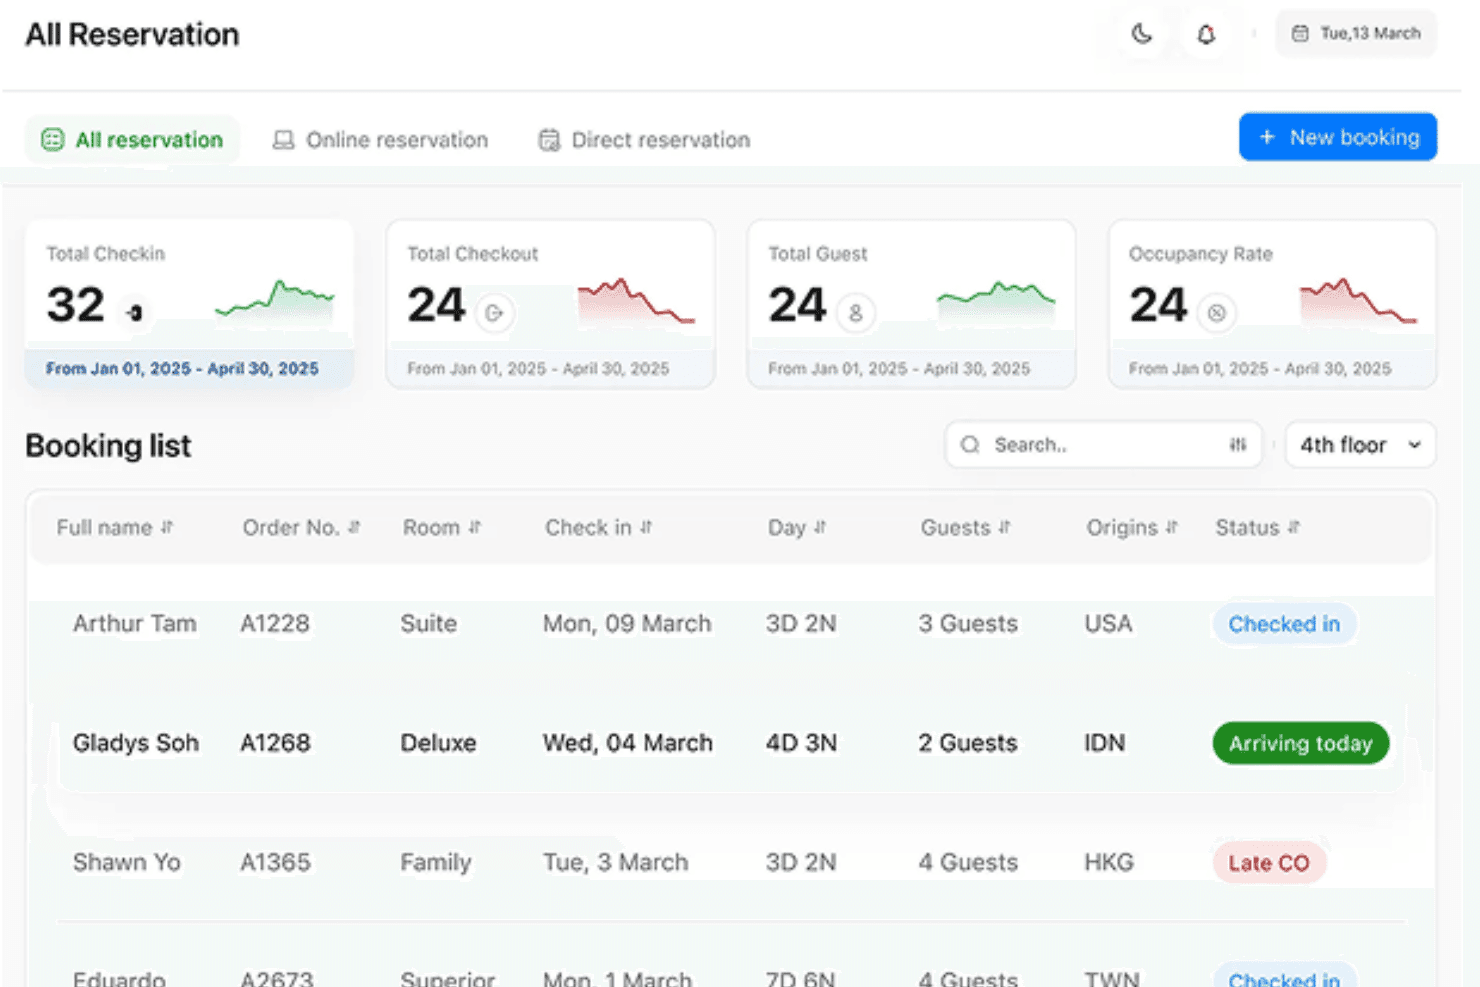This screenshot has height=987, width=1480.
Task: Click the Total Checkout circular icon
Action: [x=493, y=313]
